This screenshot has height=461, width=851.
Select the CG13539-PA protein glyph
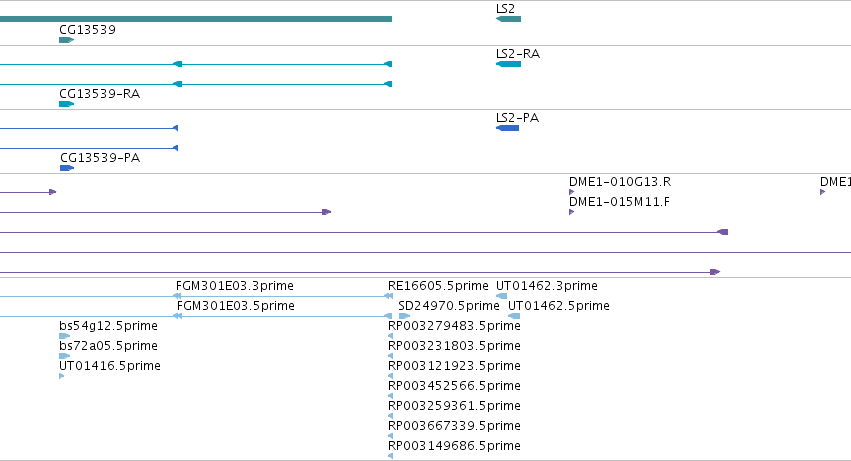[x=67, y=168]
